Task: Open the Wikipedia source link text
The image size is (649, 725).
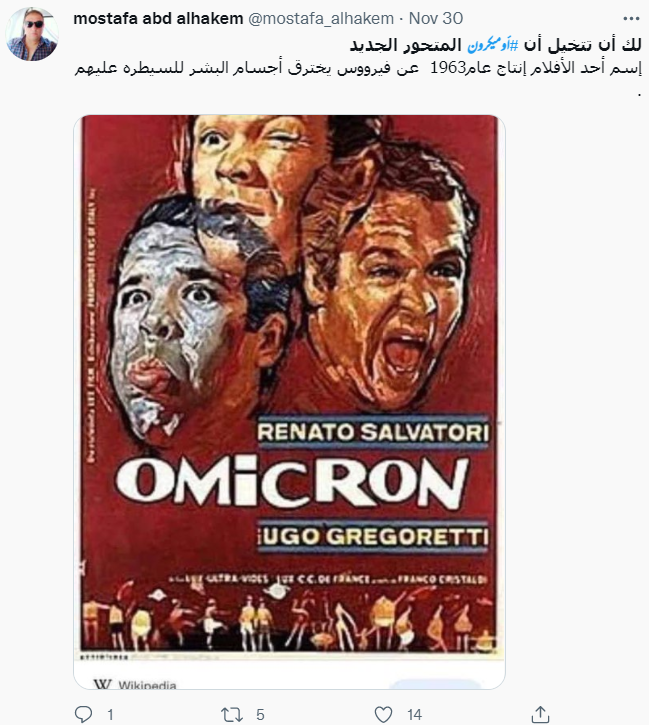Action: coord(147,685)
